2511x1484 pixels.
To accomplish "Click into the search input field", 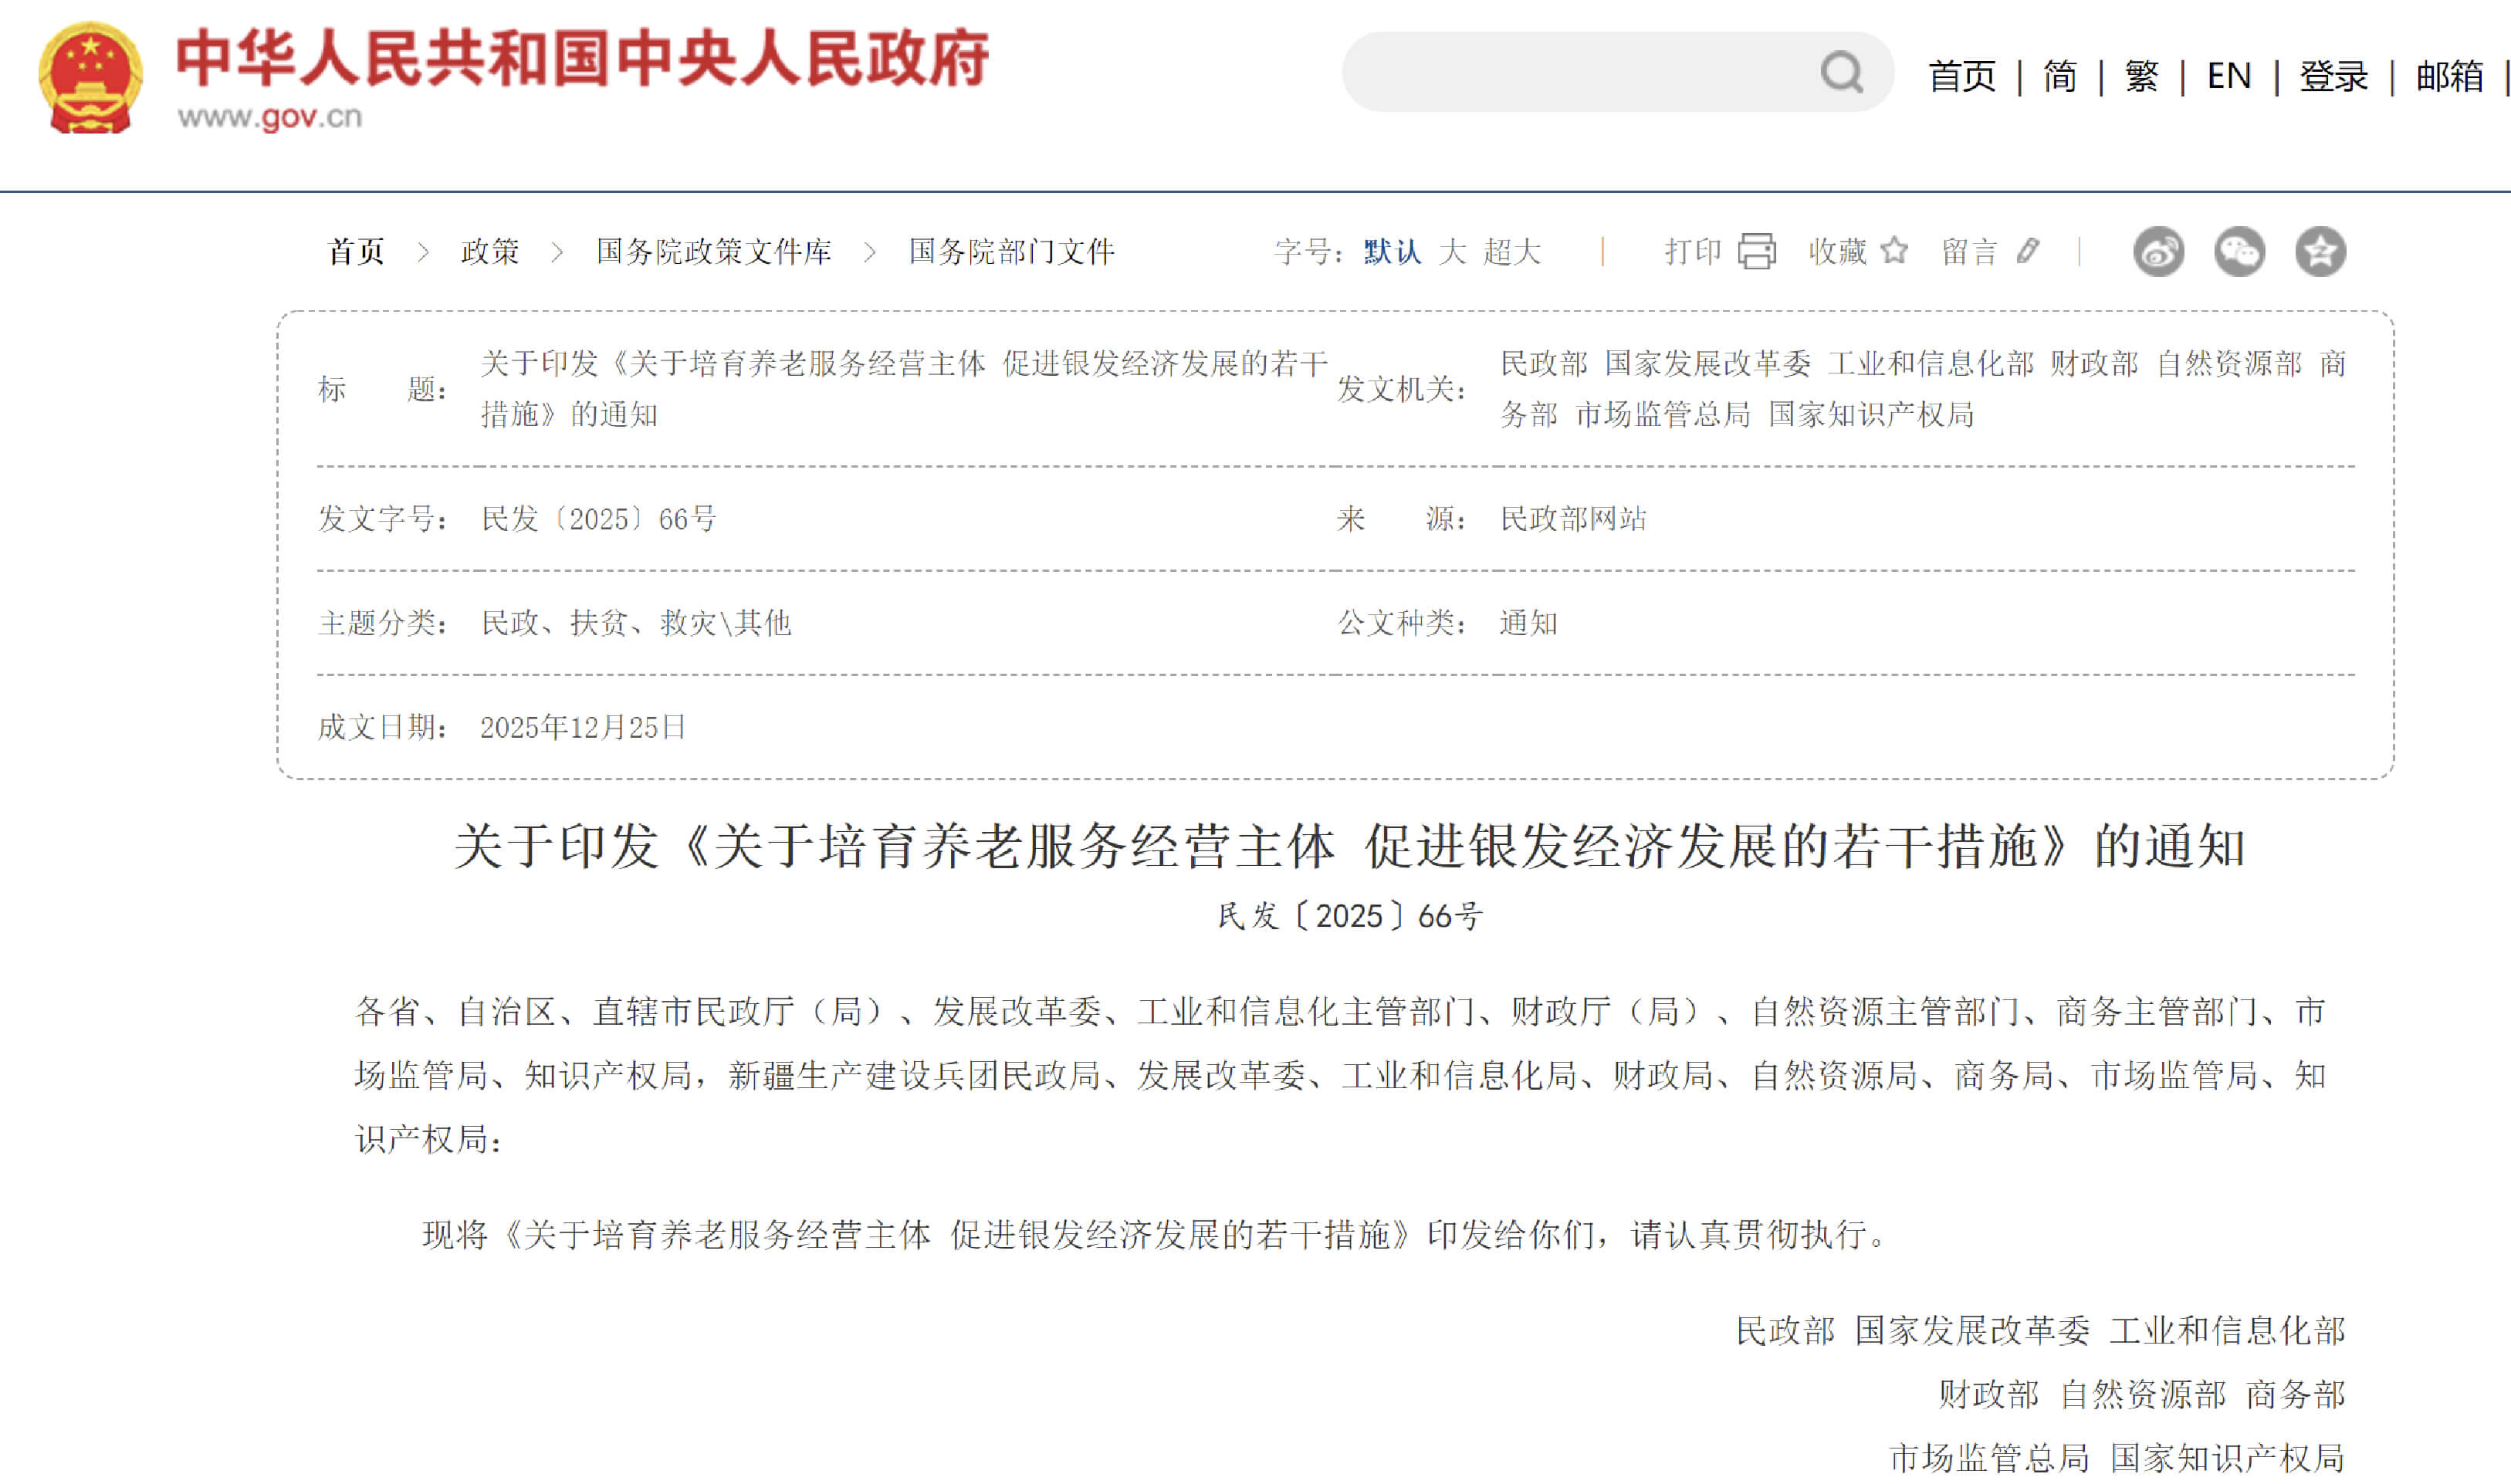I will coord(1580,73).
